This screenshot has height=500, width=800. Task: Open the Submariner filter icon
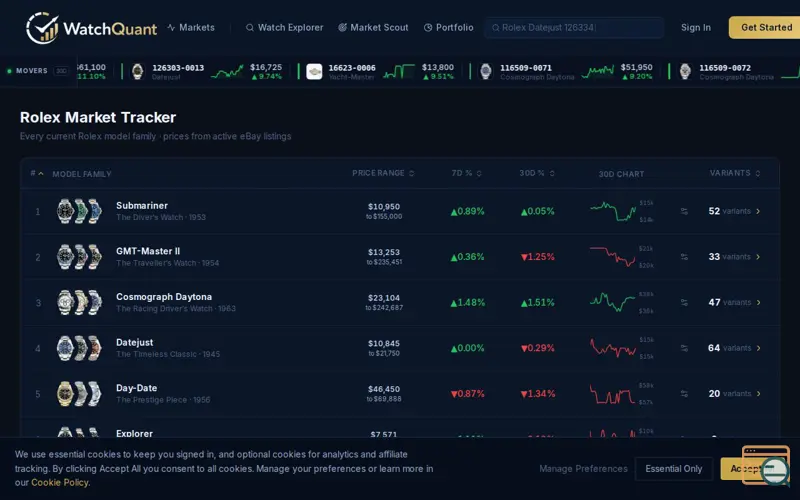684,211
